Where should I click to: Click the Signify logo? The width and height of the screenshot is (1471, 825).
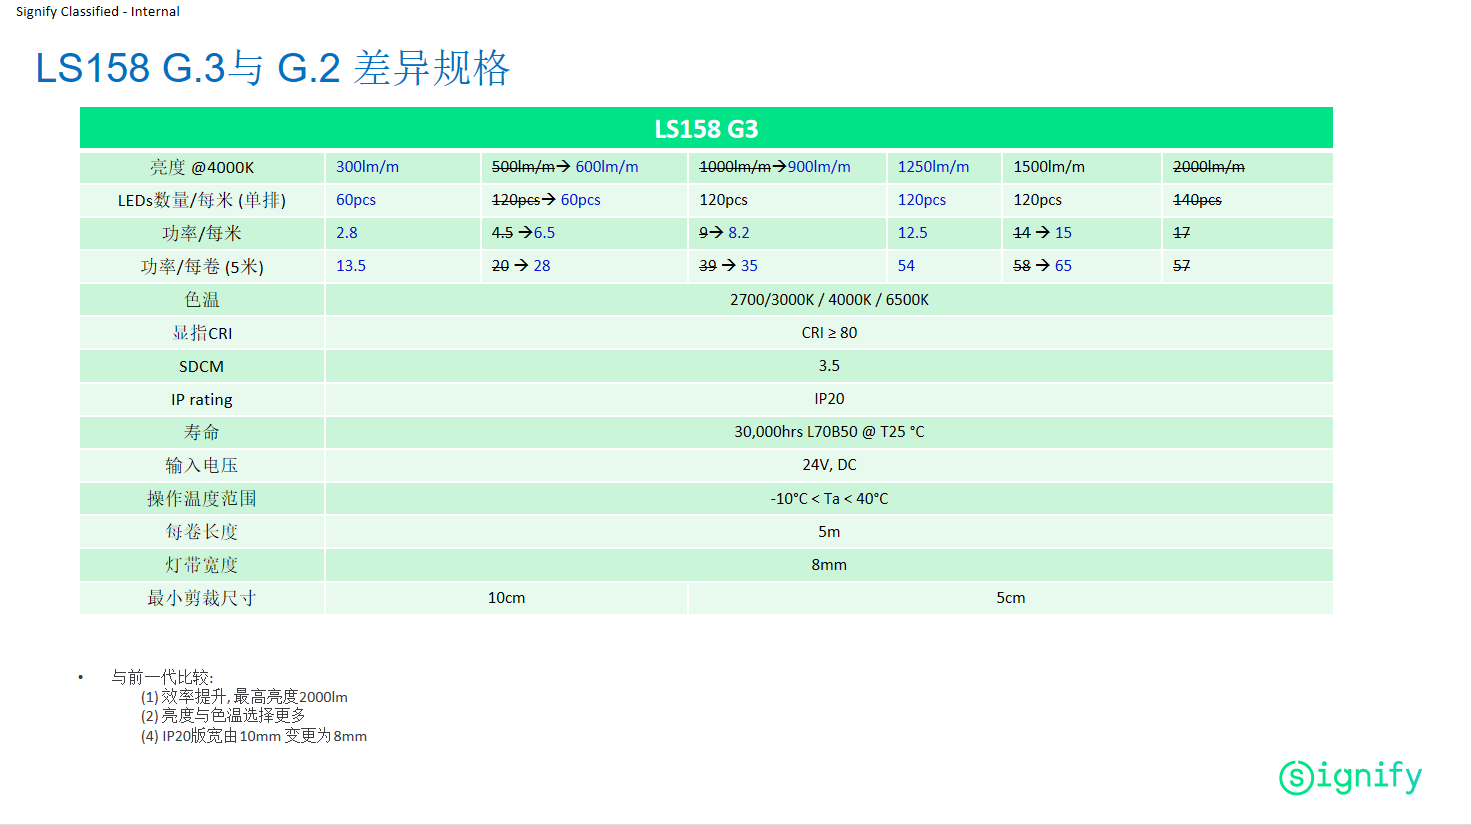click(x=1350, y=777)
